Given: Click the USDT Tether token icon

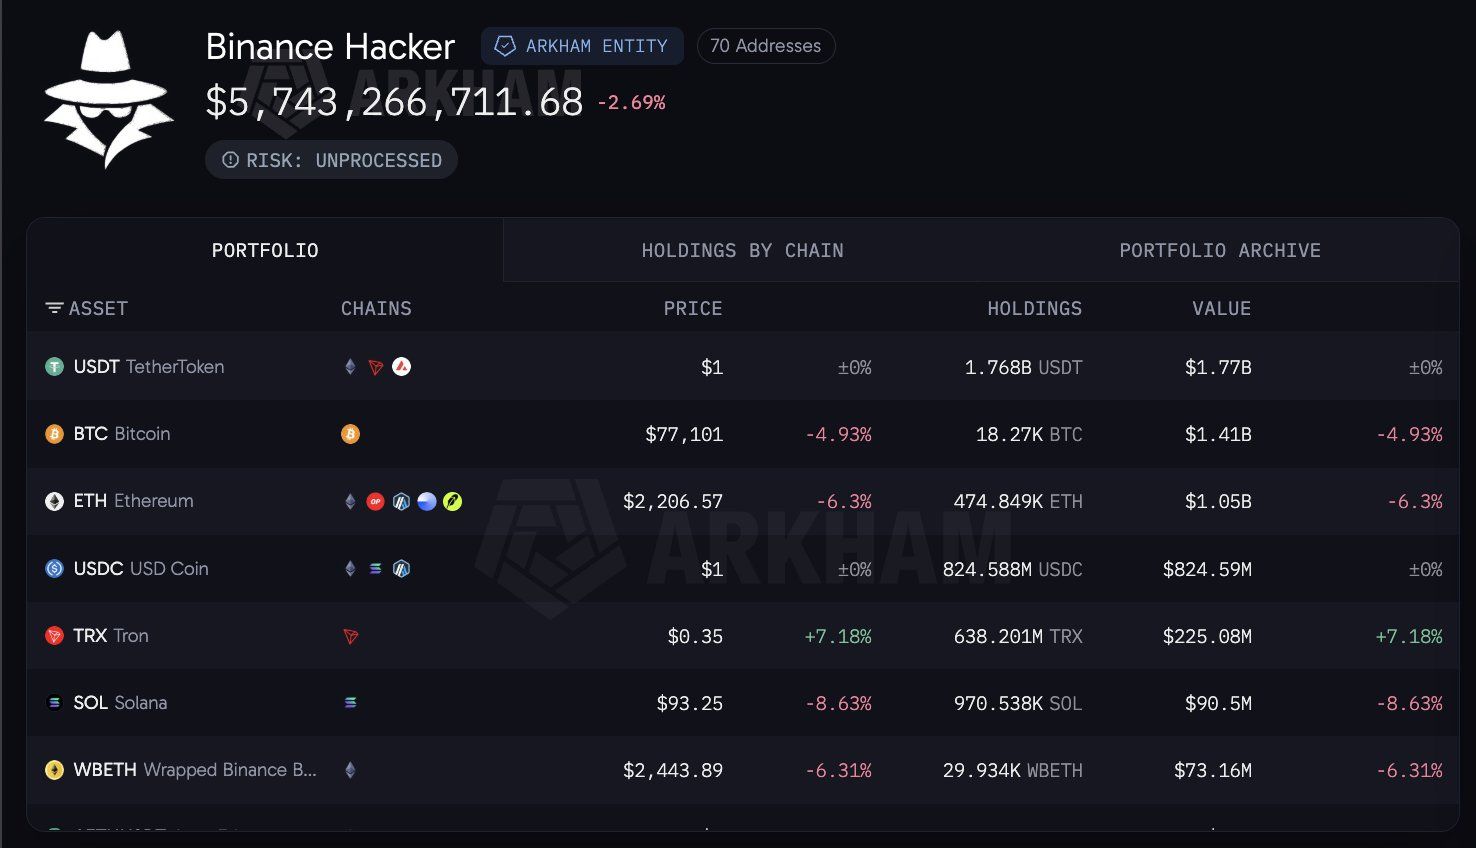Looking at the screenshot, I should point(55,367).
